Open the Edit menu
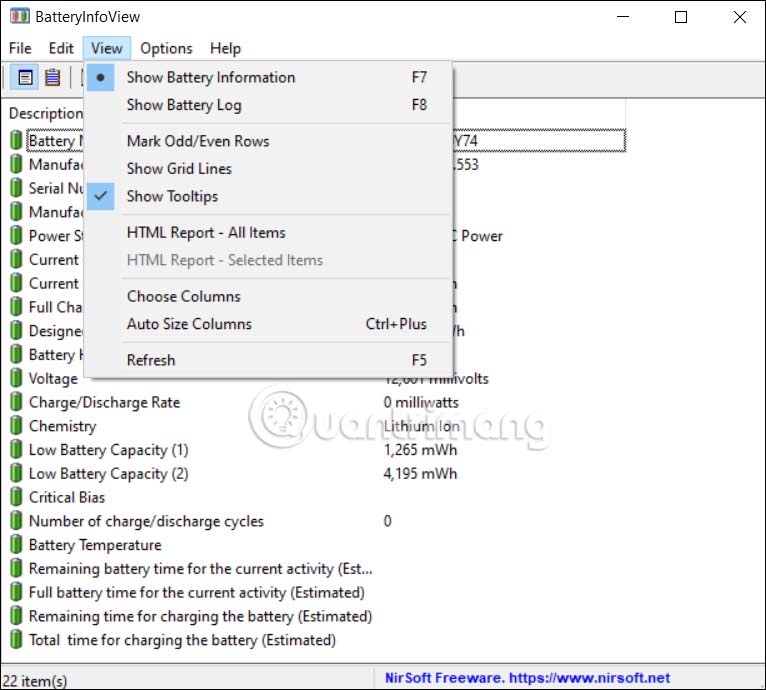The width and height of the screenshot is (766, 690). (x=61, y=48)
